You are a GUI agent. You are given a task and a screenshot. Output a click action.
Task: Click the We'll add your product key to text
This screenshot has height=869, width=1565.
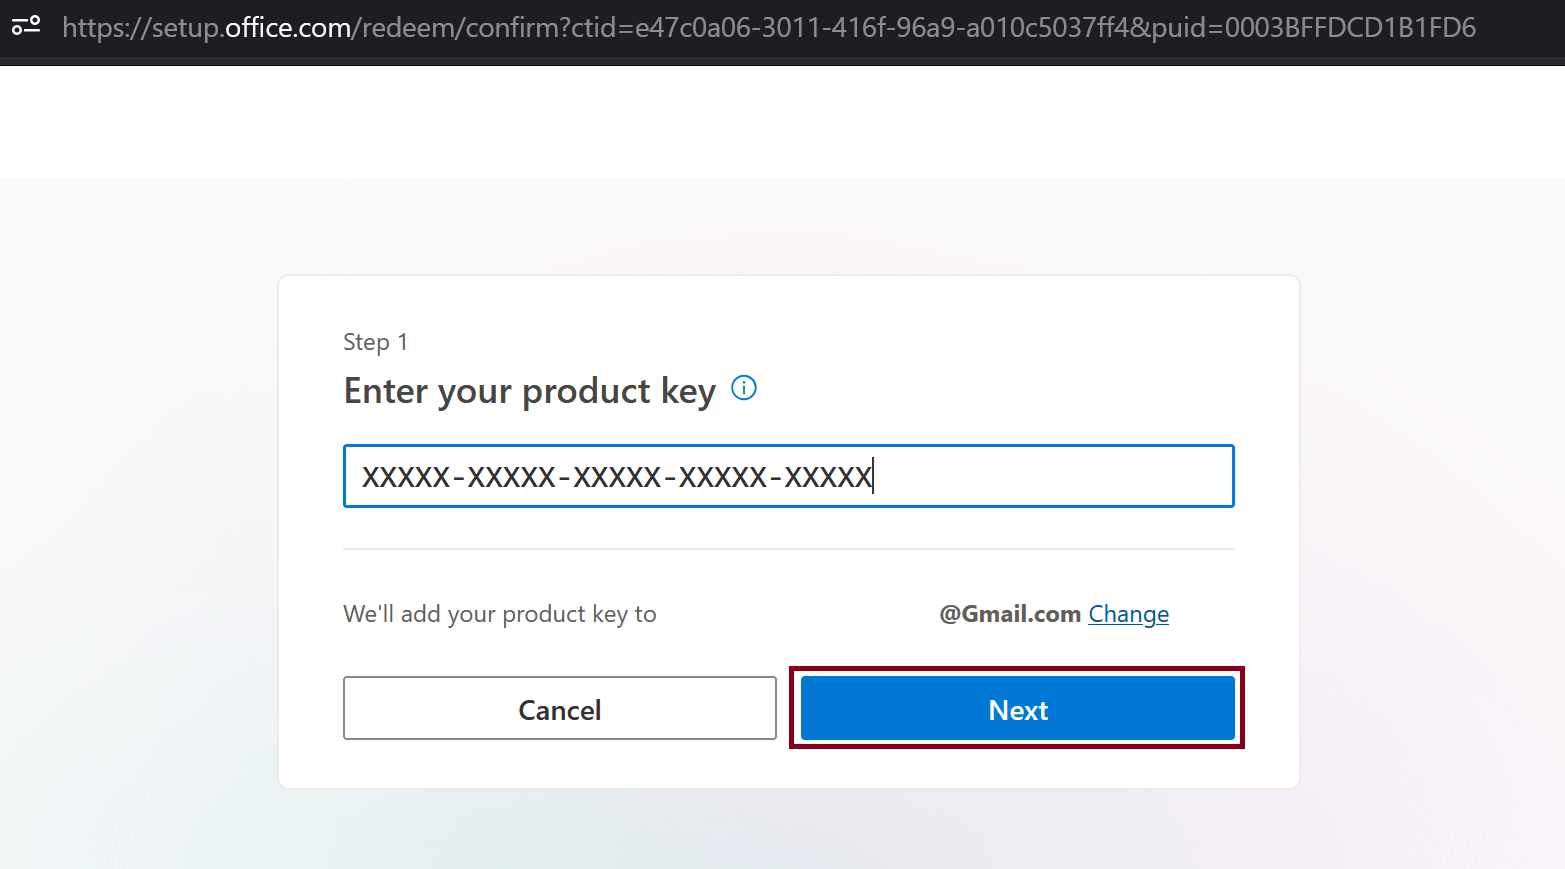coord(500,614)
